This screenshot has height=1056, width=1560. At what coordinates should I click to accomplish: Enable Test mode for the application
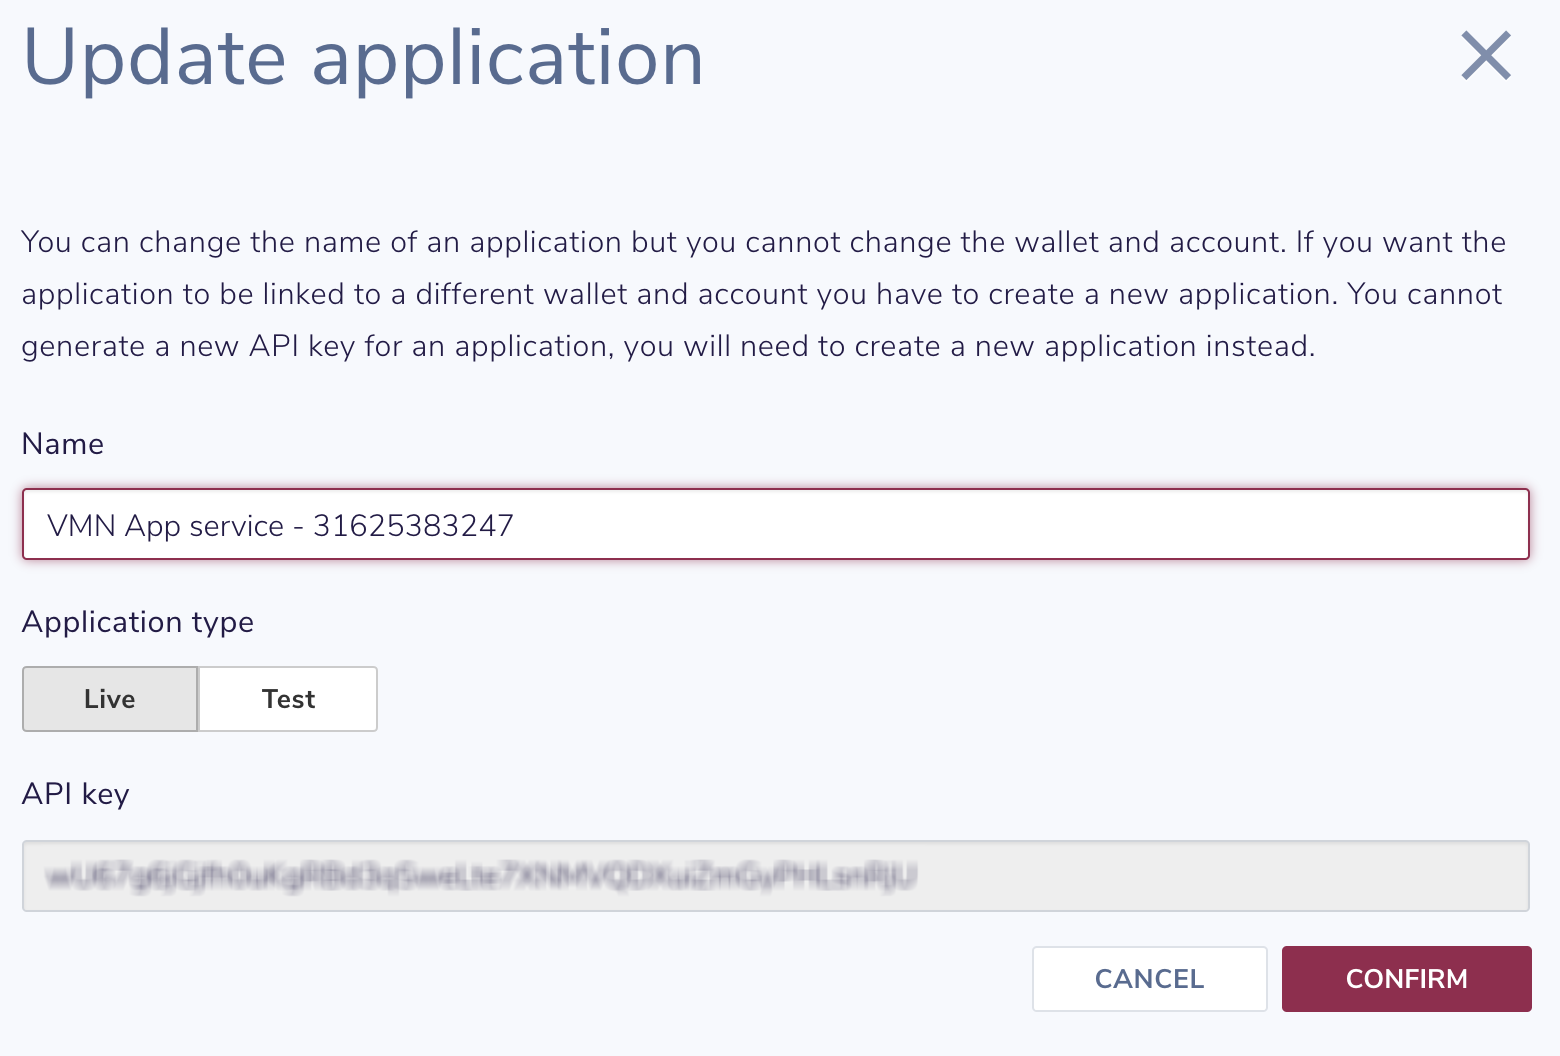click(x=288, y=699)
